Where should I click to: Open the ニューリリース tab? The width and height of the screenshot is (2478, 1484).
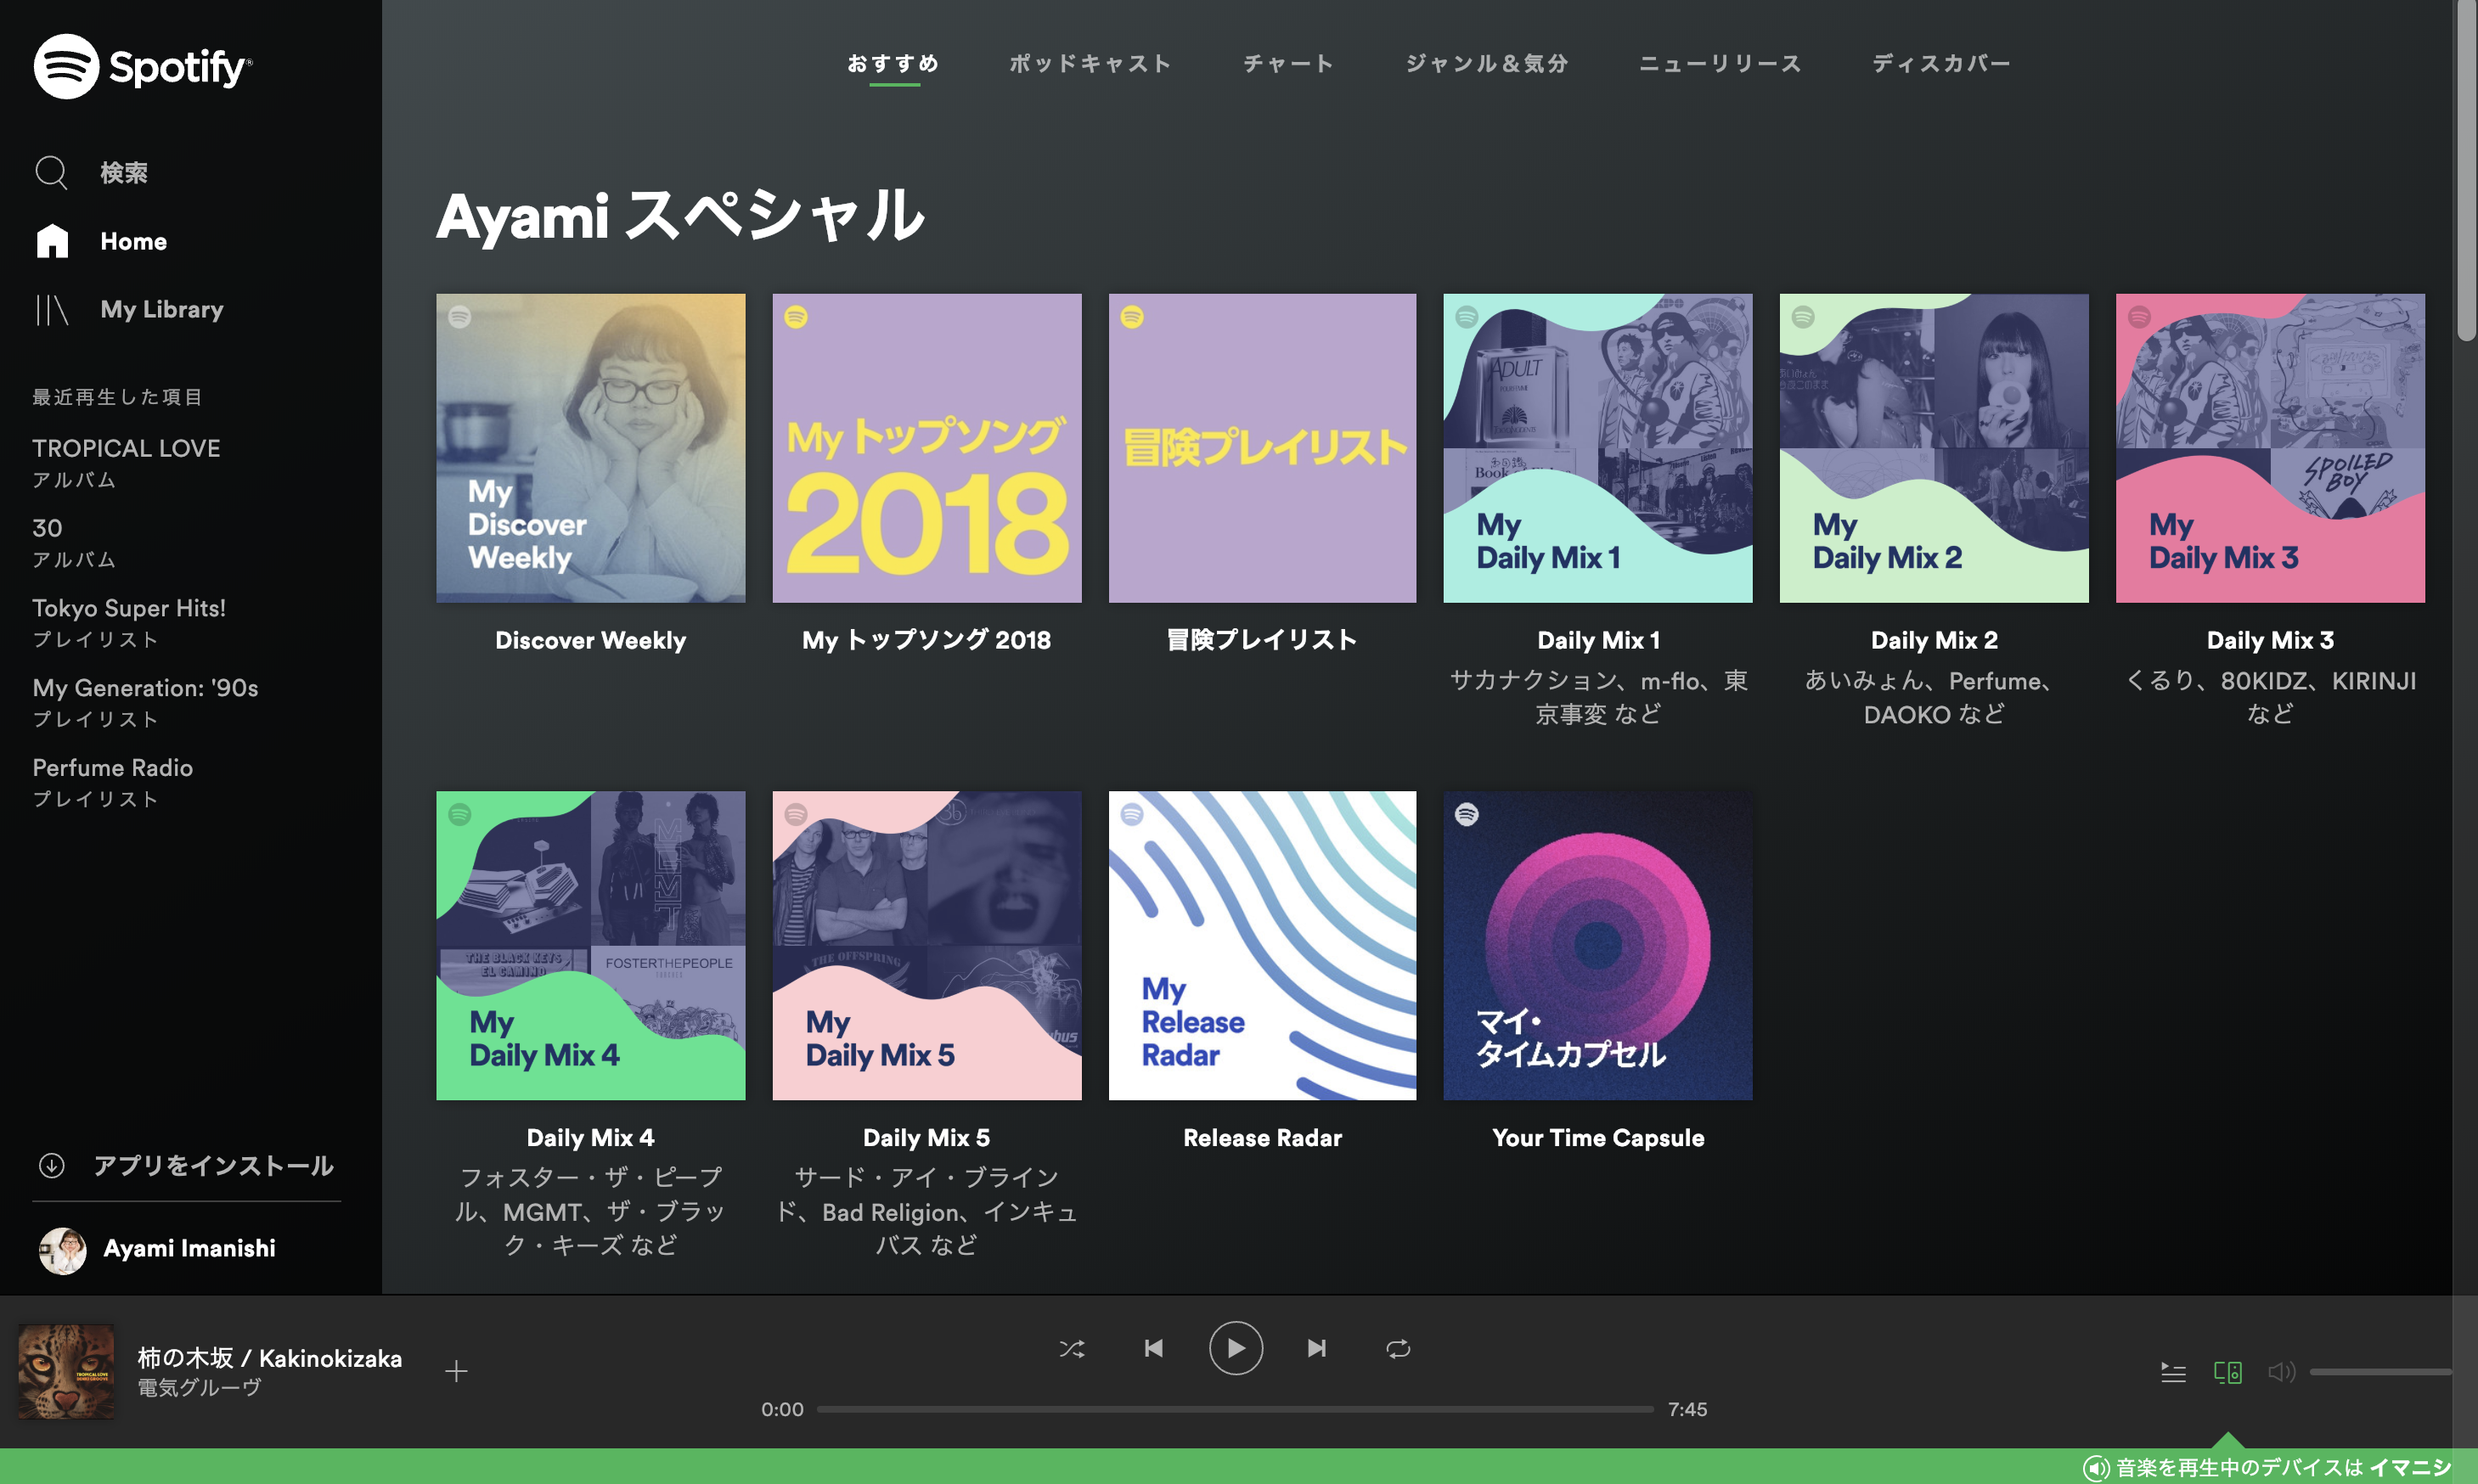(x=1720, y=64)
